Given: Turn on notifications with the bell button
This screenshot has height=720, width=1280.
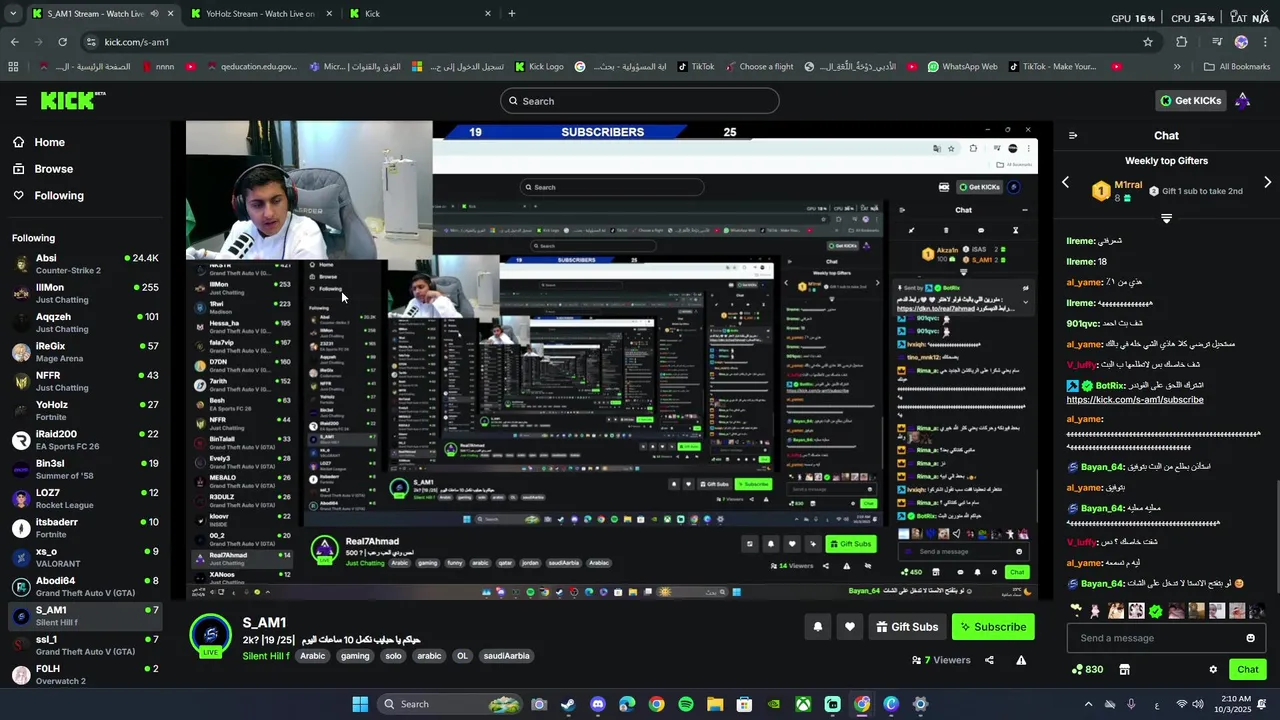Looking at the screenshot, I should point(818,627).
